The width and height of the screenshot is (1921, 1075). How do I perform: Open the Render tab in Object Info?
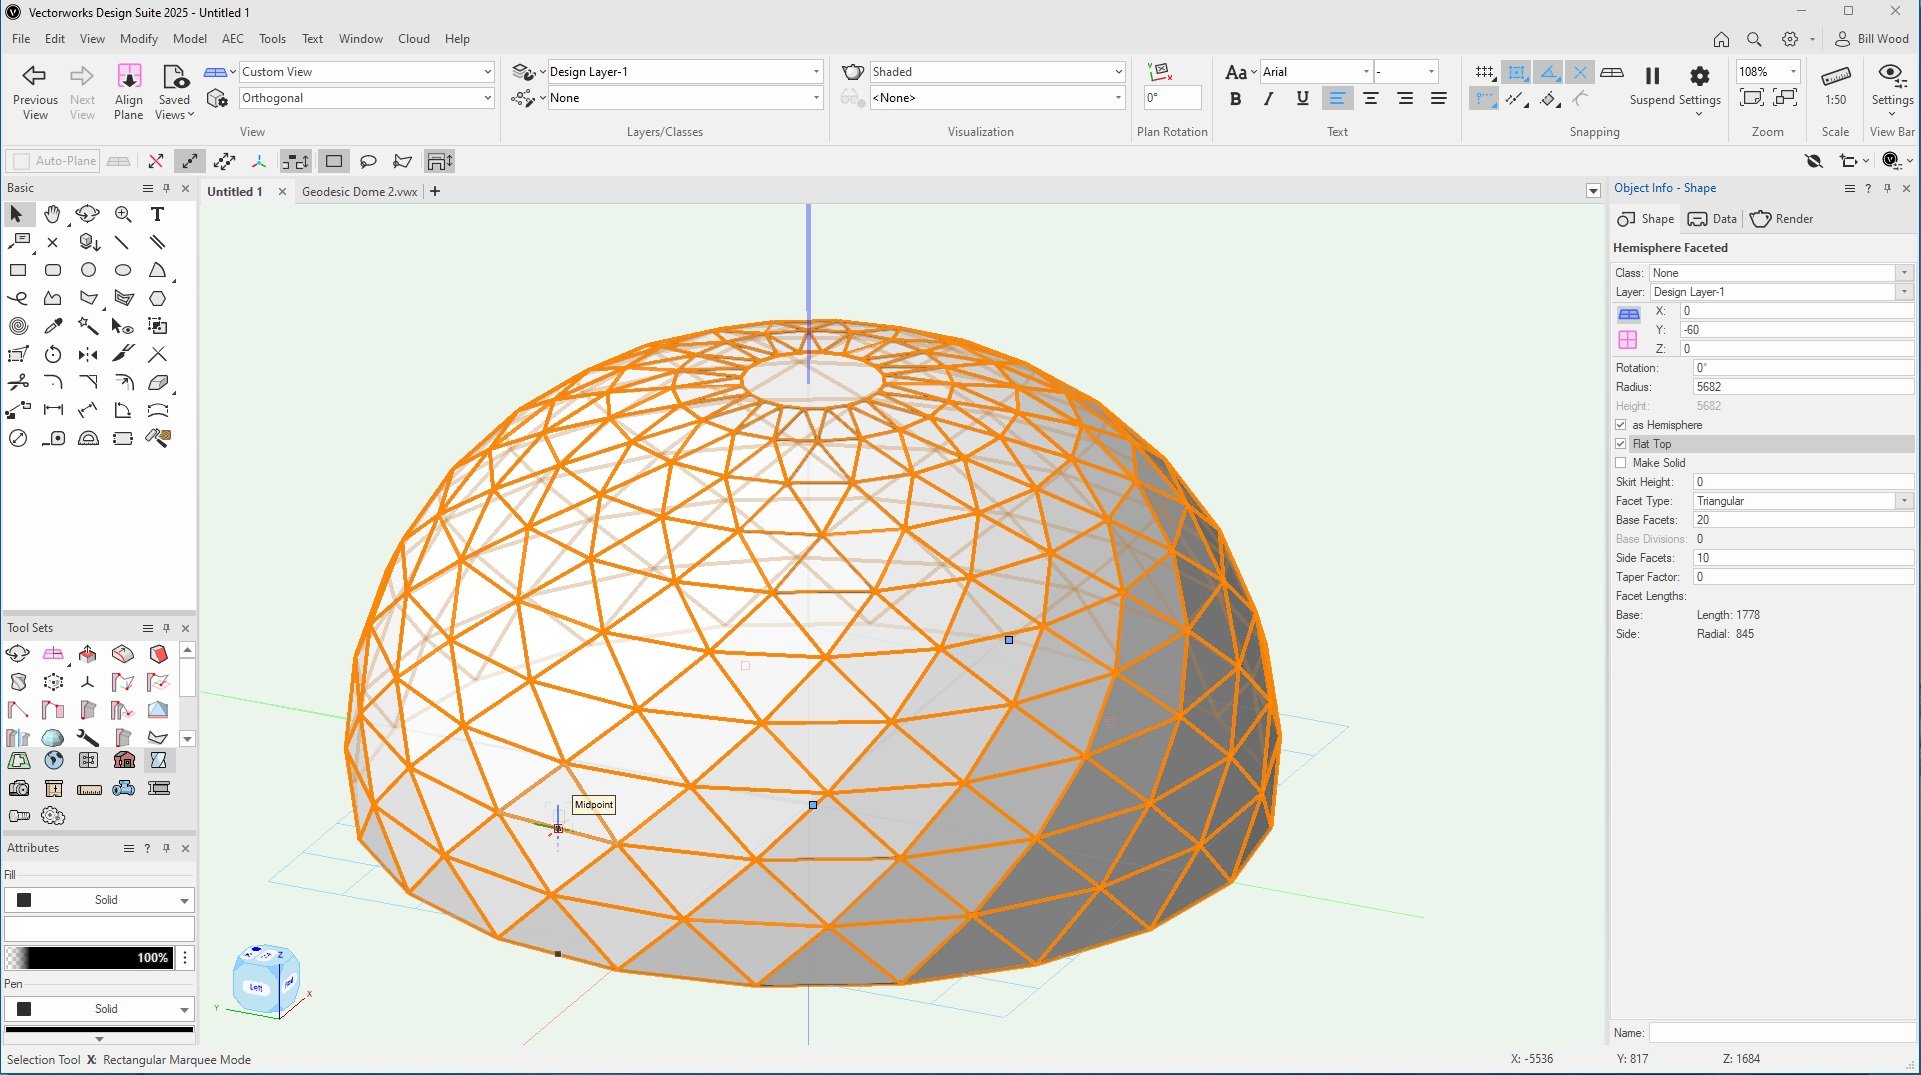point(1782,219)
